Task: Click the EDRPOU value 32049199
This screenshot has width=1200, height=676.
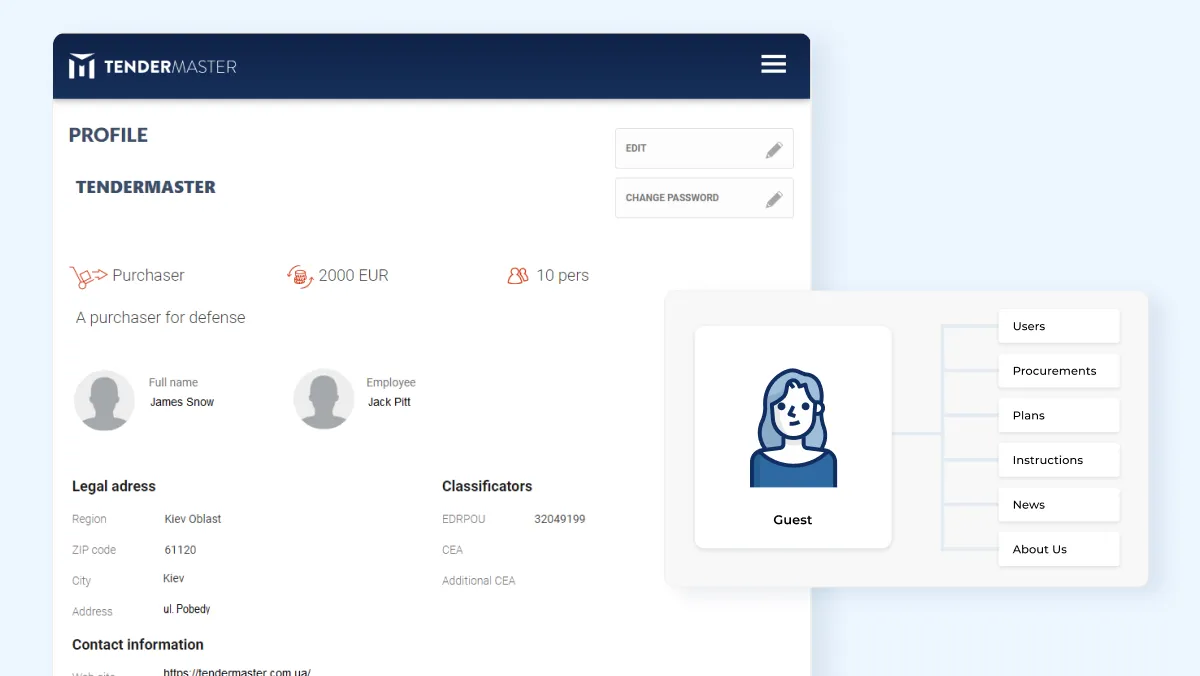Action: [560, 519]
